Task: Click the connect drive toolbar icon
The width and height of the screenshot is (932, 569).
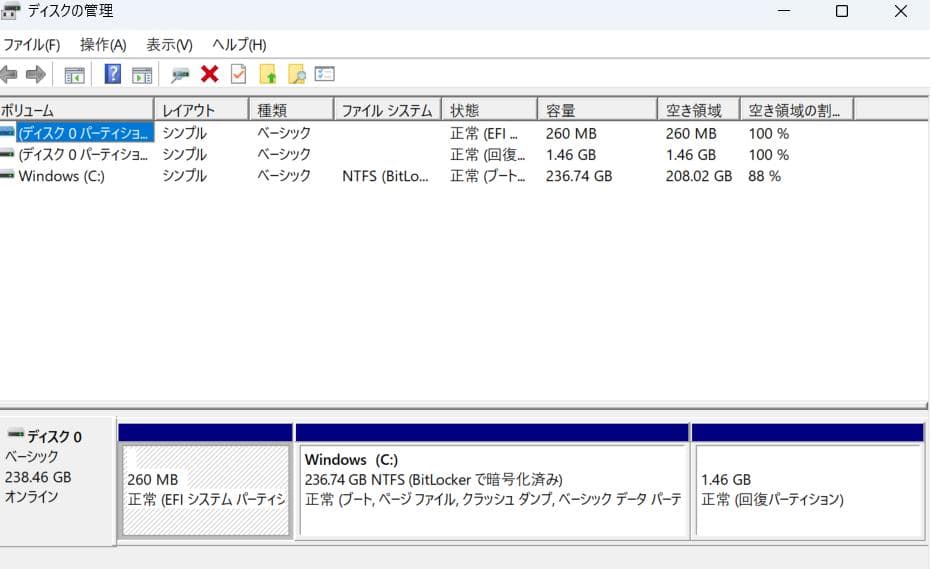Action: (x=180, y=75)
